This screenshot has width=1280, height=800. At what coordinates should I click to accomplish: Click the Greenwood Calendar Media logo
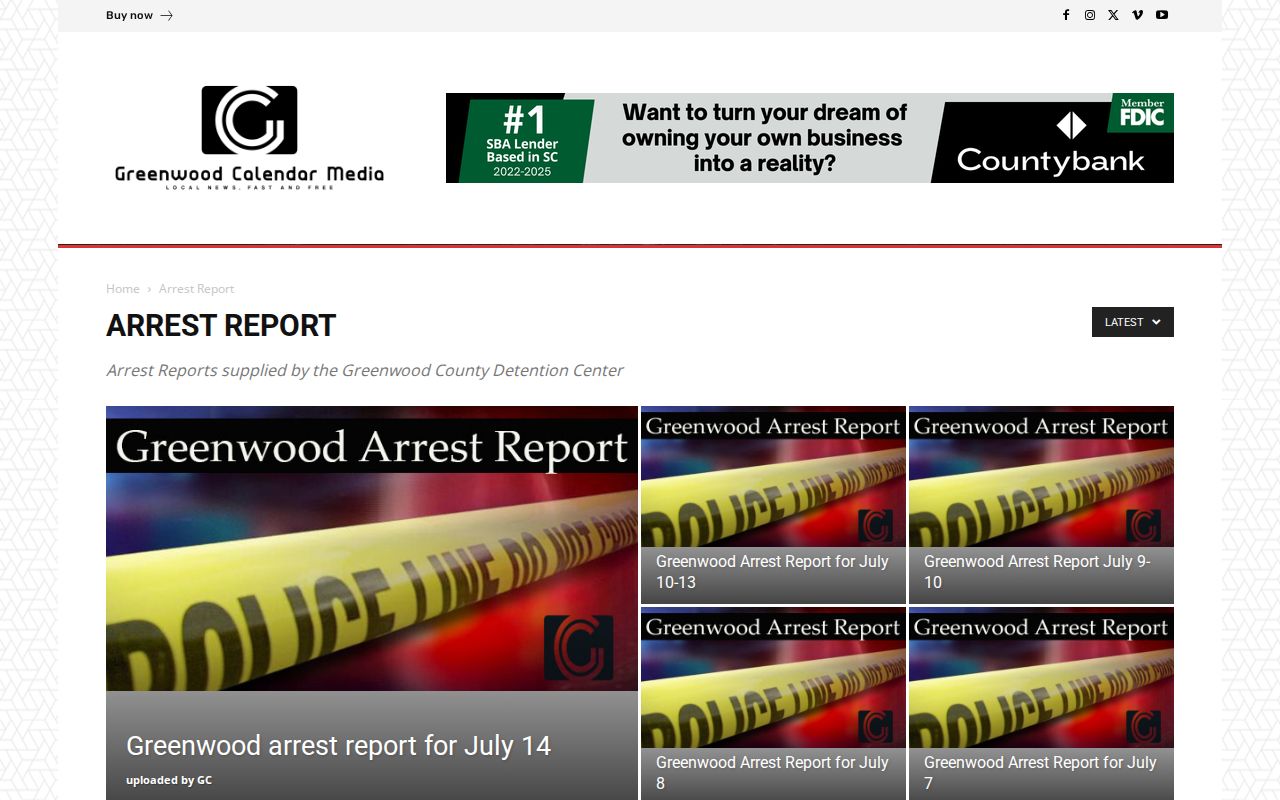click(x=249, y=138)
